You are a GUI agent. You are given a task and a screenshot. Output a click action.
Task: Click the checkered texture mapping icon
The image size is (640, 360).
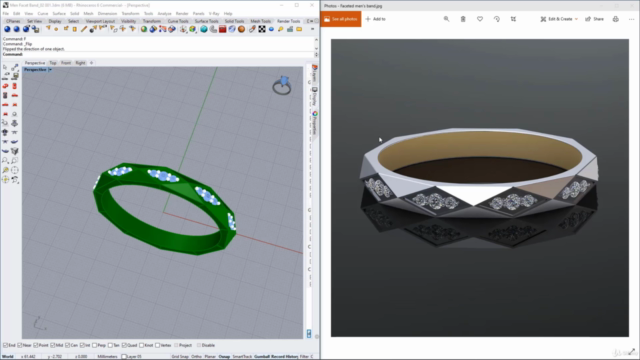pyautogui.click(x=262, y=29)
